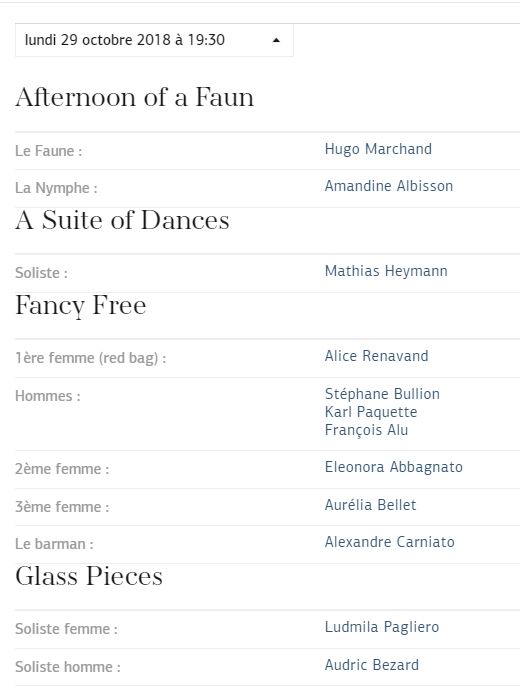The width and height of the screenshot is (520, 694).
Task: Open Karl Paquette's profile
Action: (371, 412)
